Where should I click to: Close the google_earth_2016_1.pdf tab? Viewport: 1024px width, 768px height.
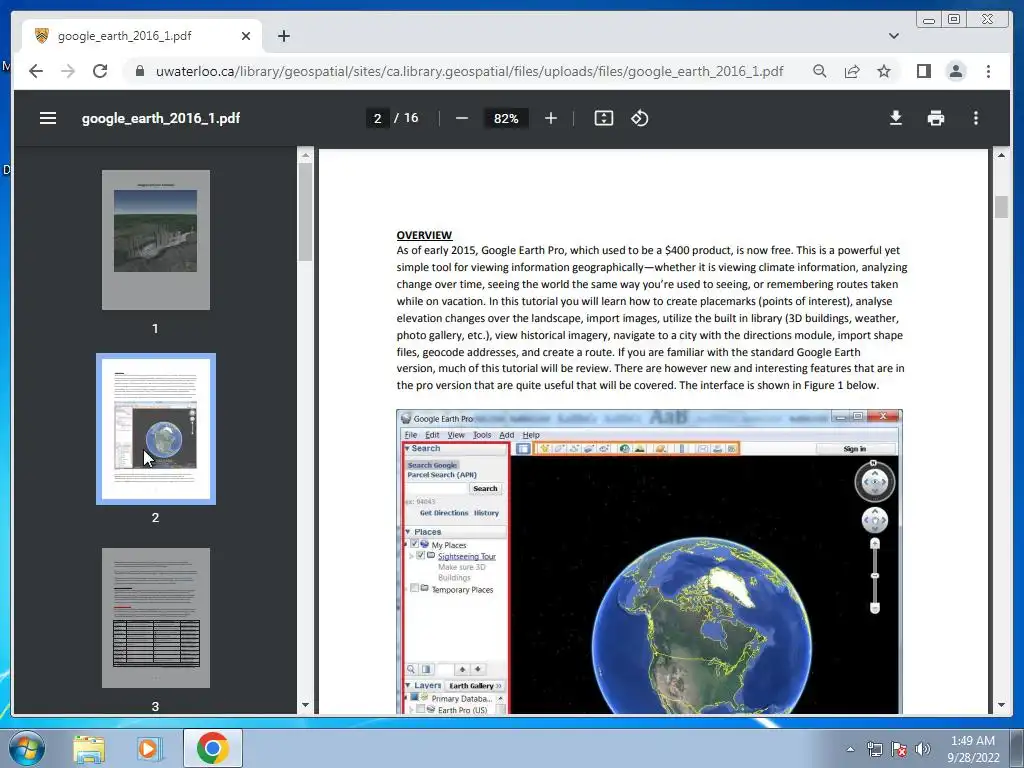coord(246,36)
